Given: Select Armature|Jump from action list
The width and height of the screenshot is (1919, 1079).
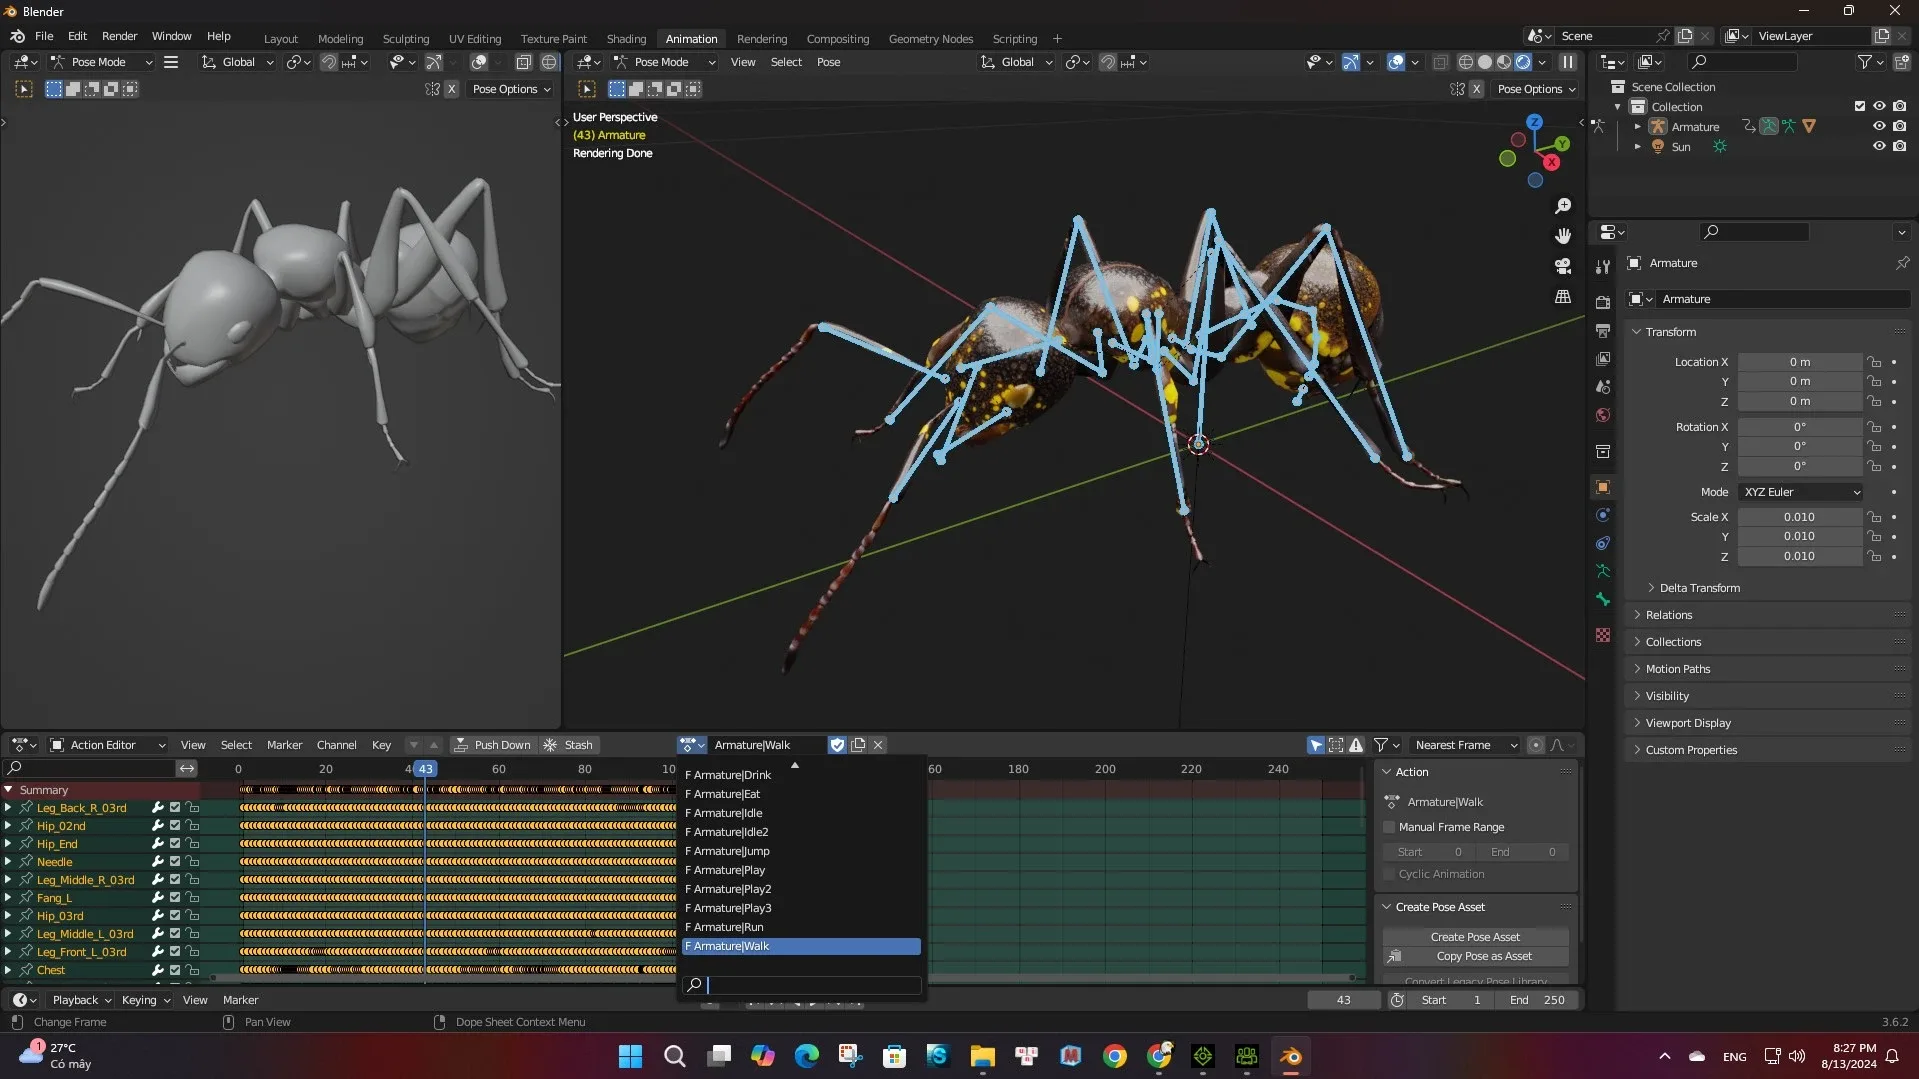Looking at the screenshot, I should [731, 851].
